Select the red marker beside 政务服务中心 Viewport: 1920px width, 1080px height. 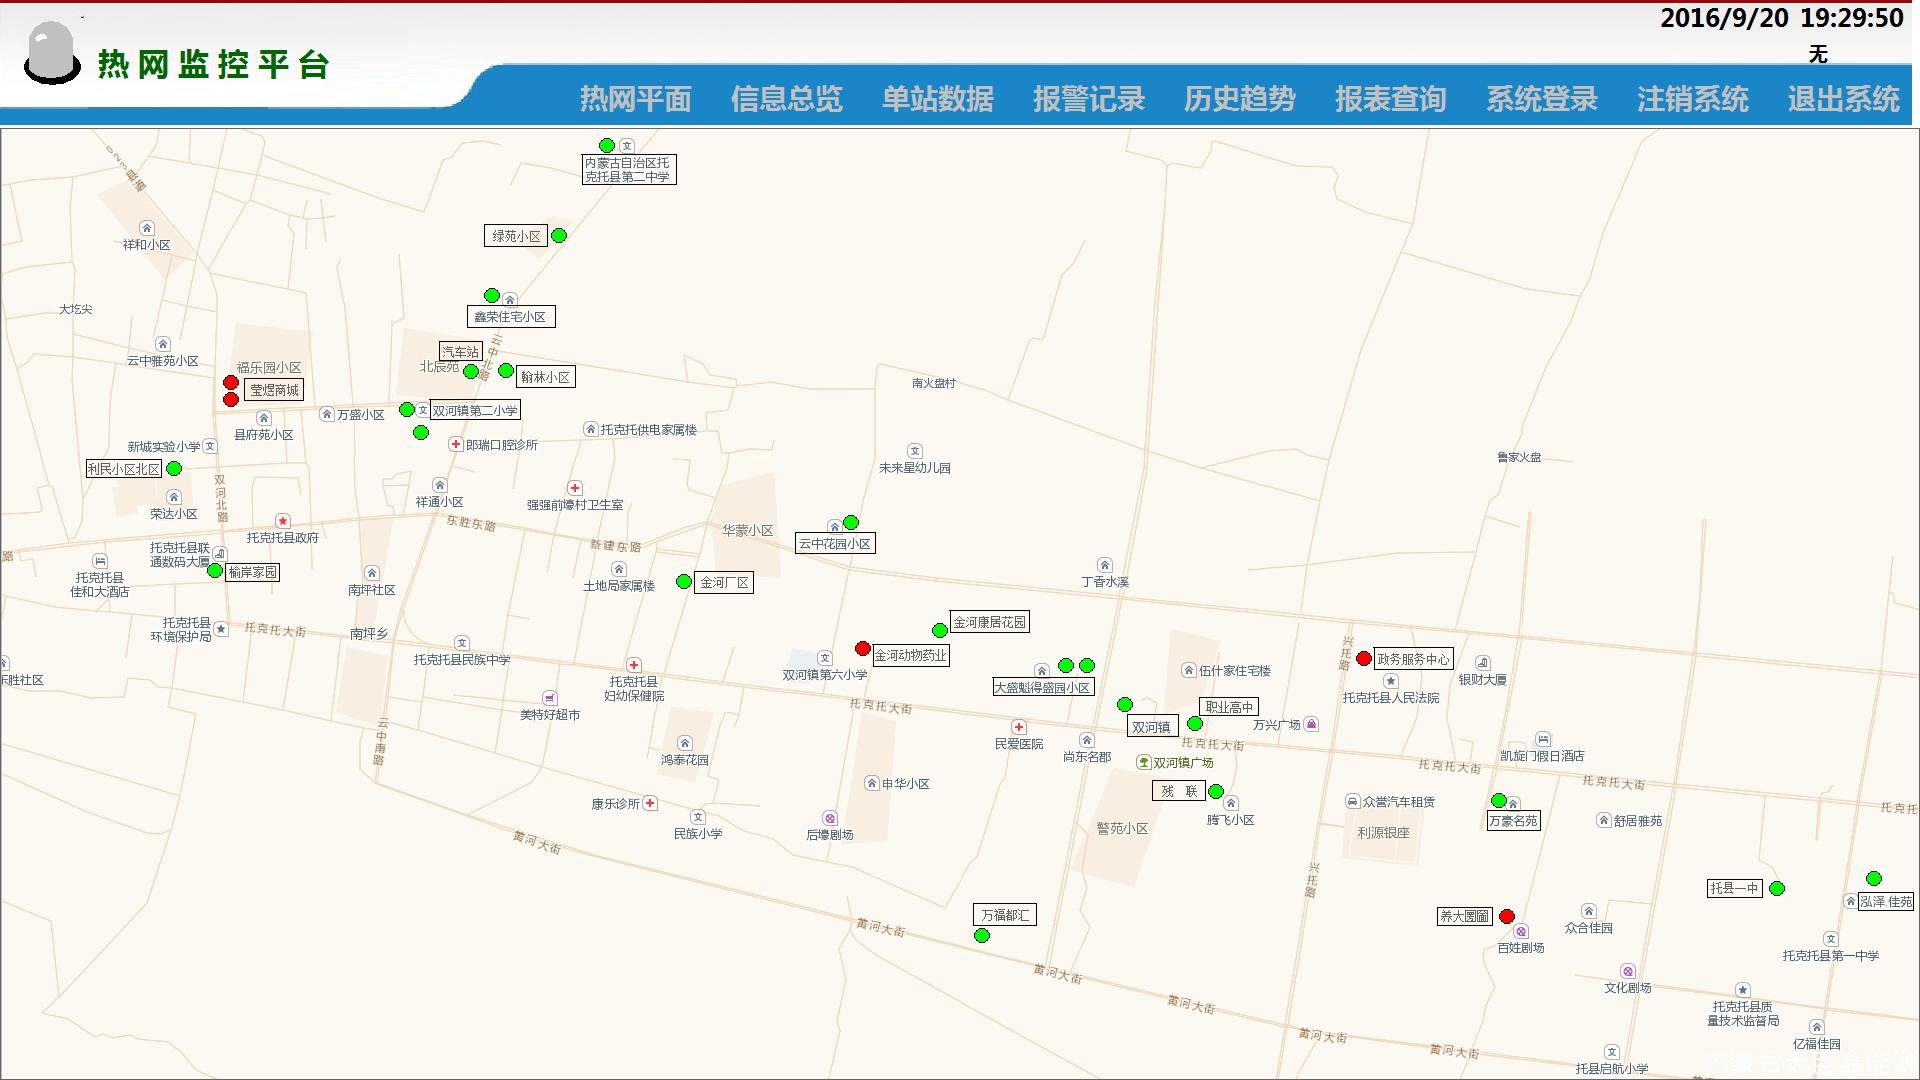tap(1364, 658)
